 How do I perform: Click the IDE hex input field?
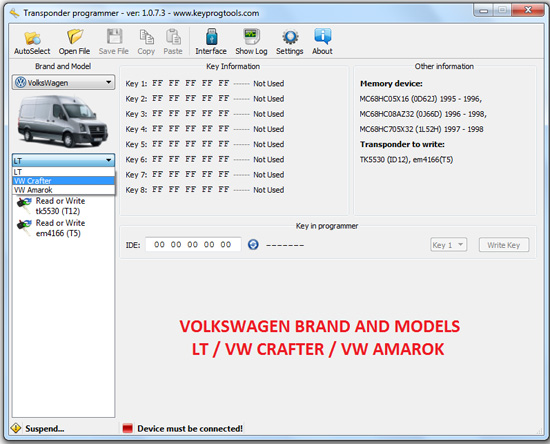[x=193, y=244]
